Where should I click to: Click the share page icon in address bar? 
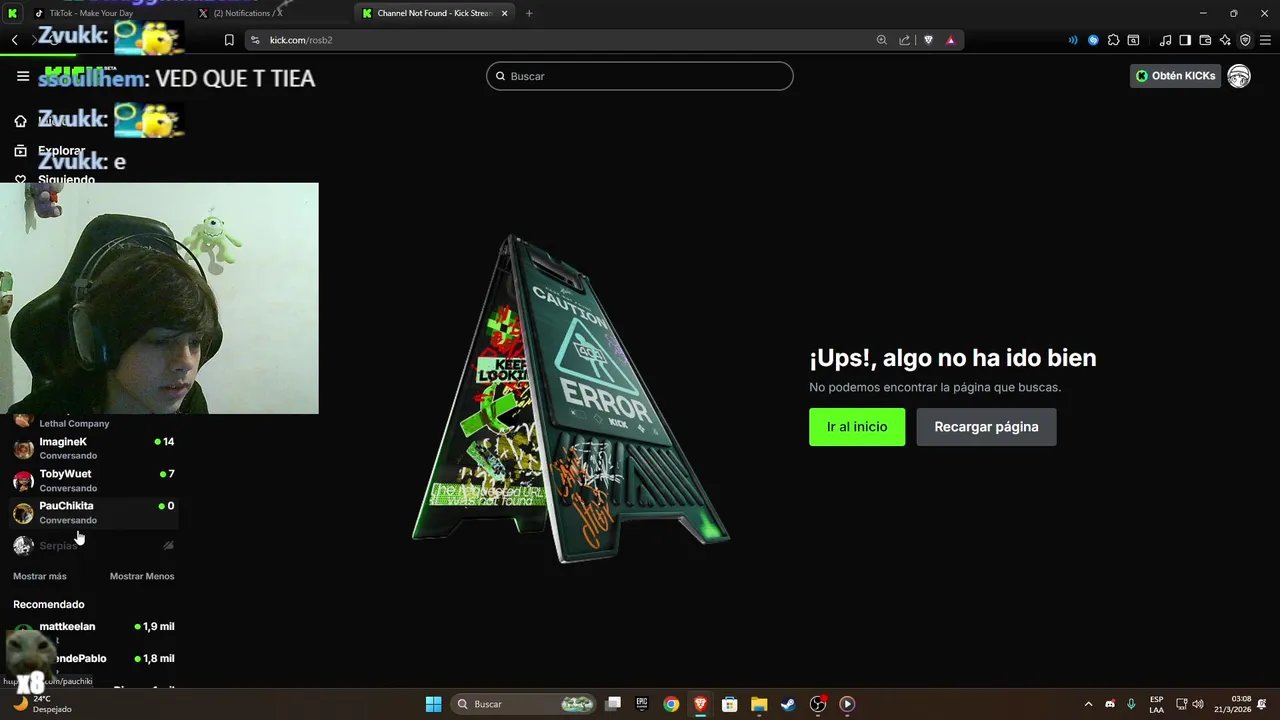click(905, 40)
